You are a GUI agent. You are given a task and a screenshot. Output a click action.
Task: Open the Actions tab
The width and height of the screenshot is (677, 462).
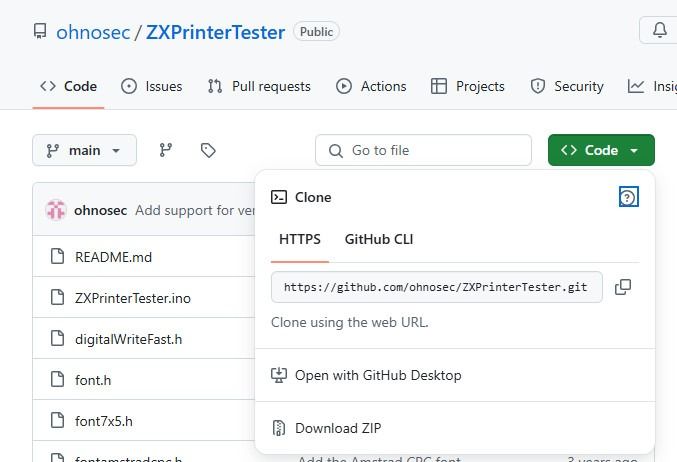371,86
